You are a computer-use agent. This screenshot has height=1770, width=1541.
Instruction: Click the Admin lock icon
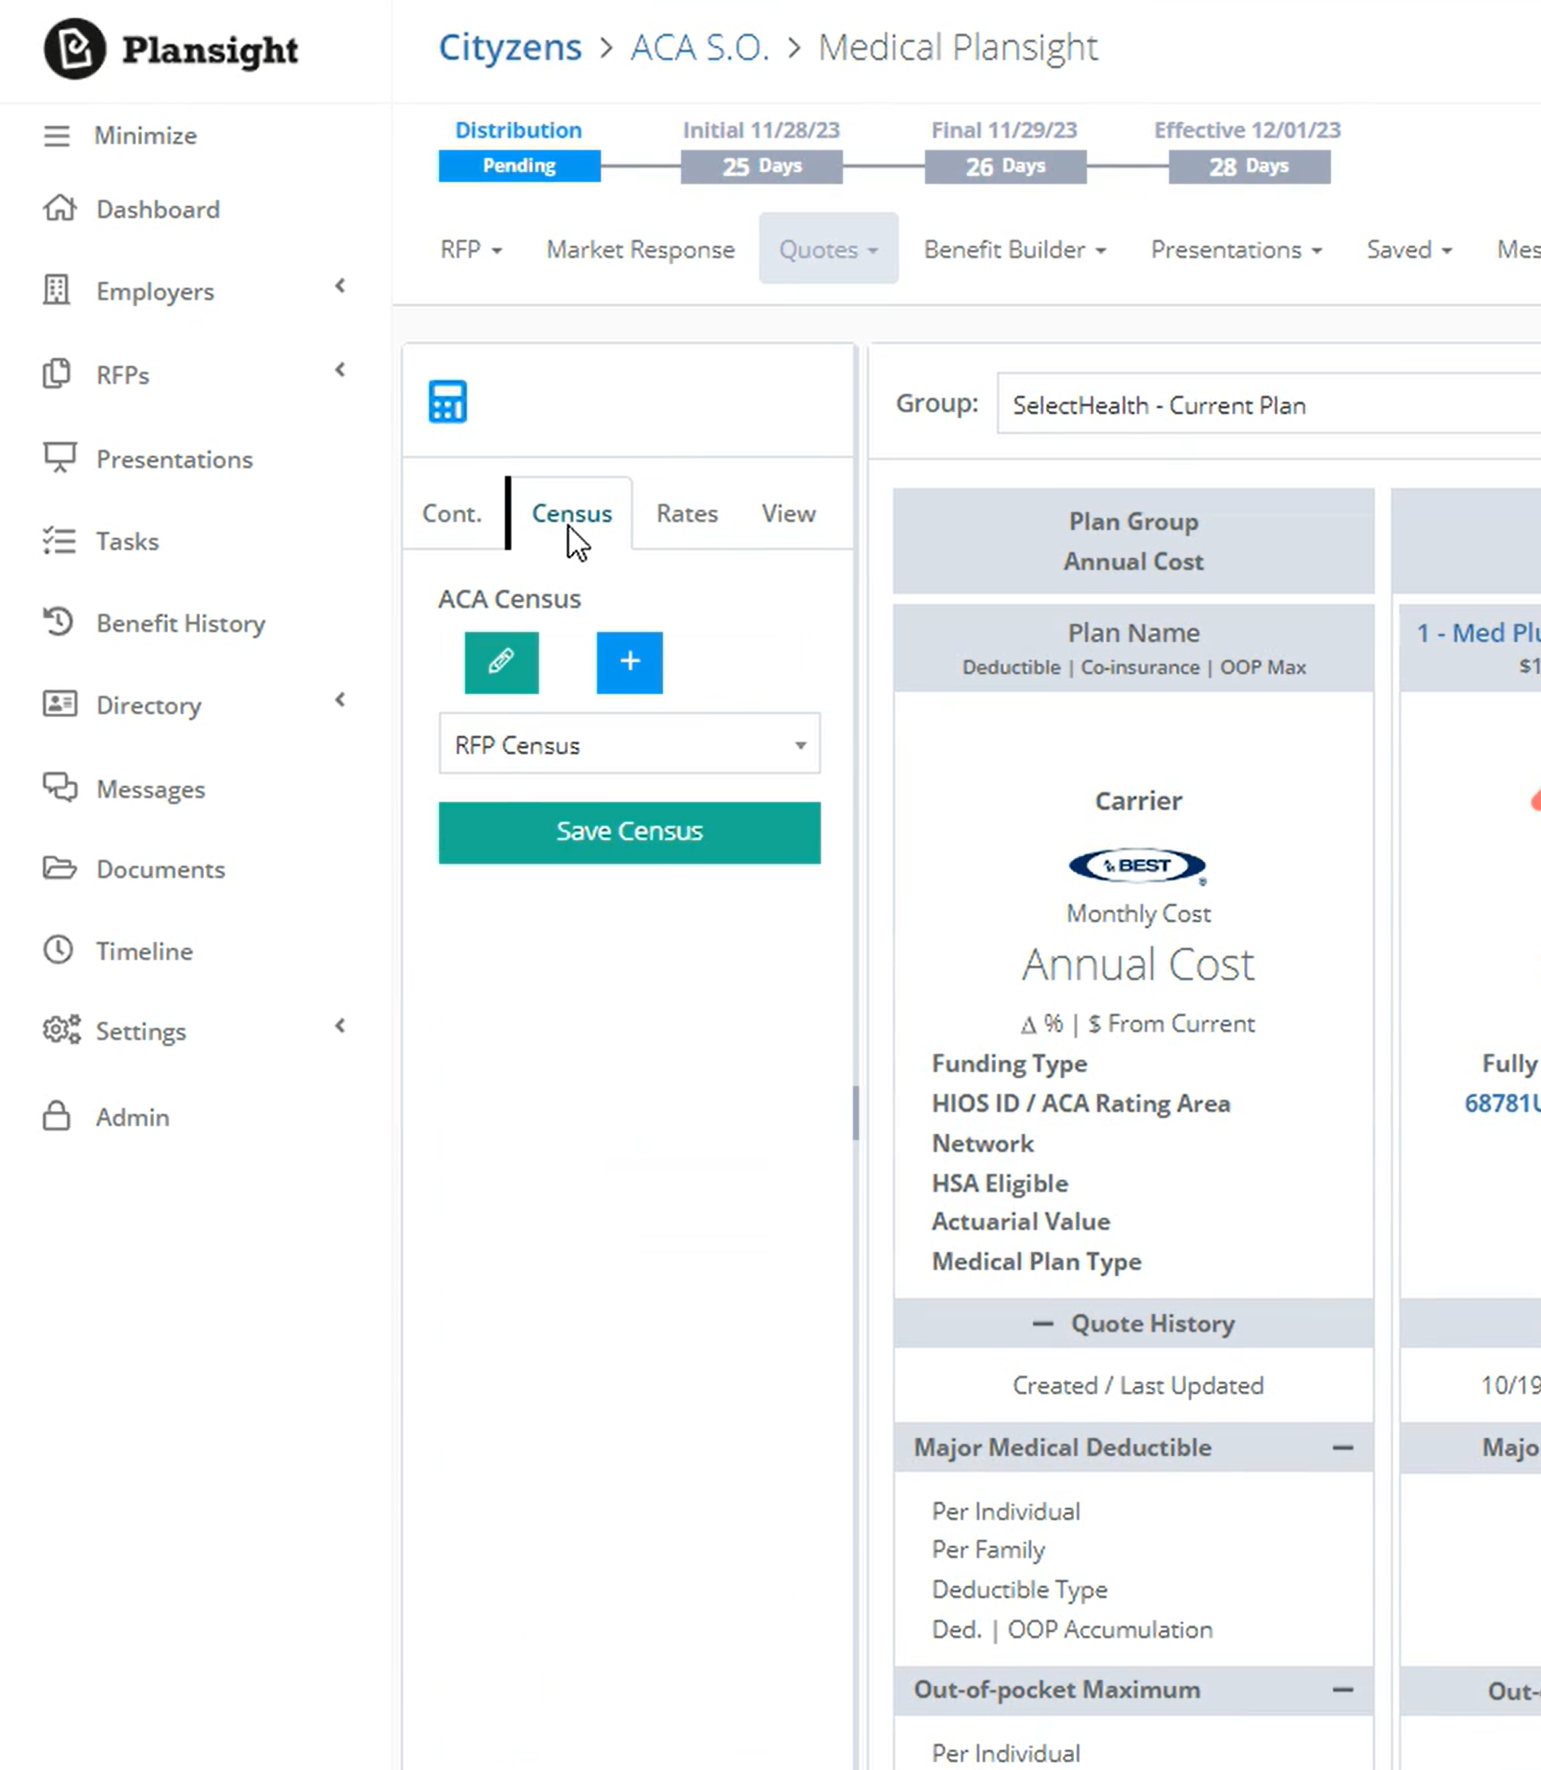pos(57,1116)
